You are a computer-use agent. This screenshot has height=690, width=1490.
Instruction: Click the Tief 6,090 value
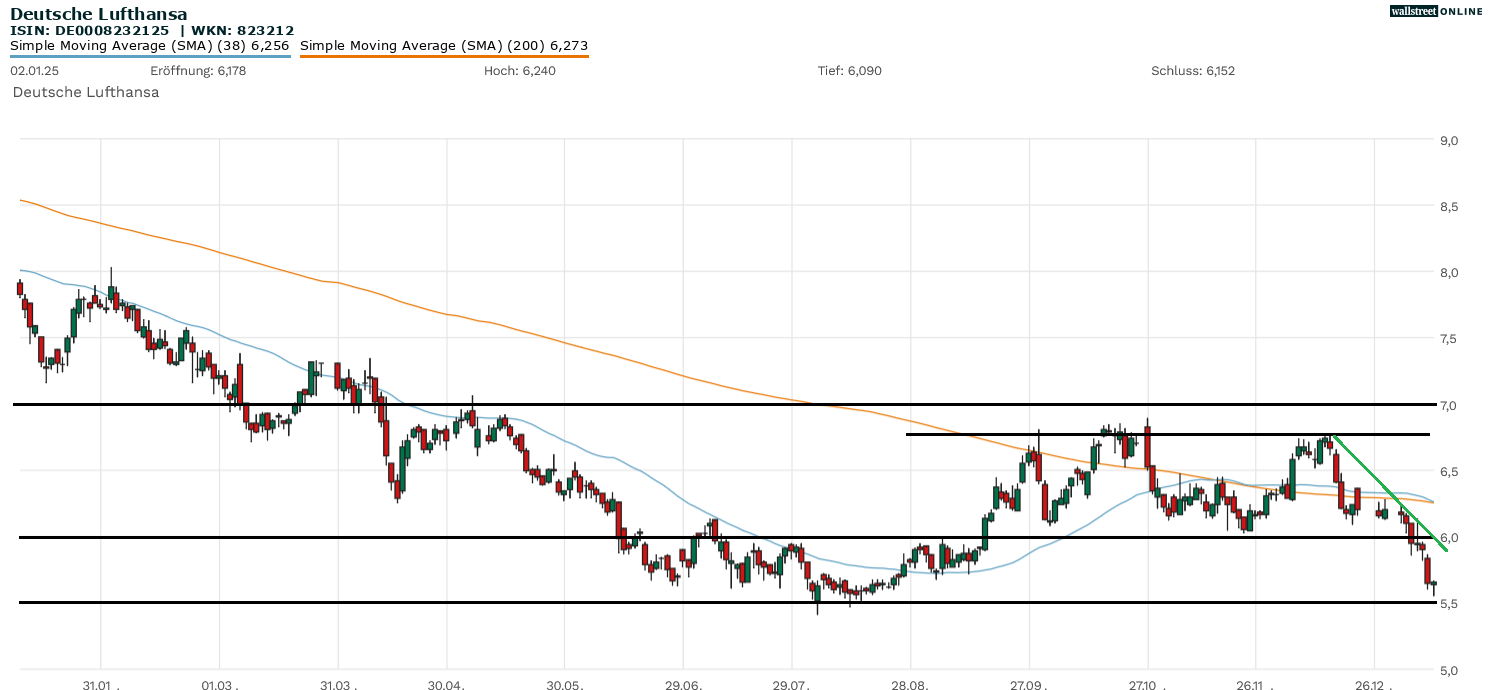pyautogui.click(x=849, y=71)
